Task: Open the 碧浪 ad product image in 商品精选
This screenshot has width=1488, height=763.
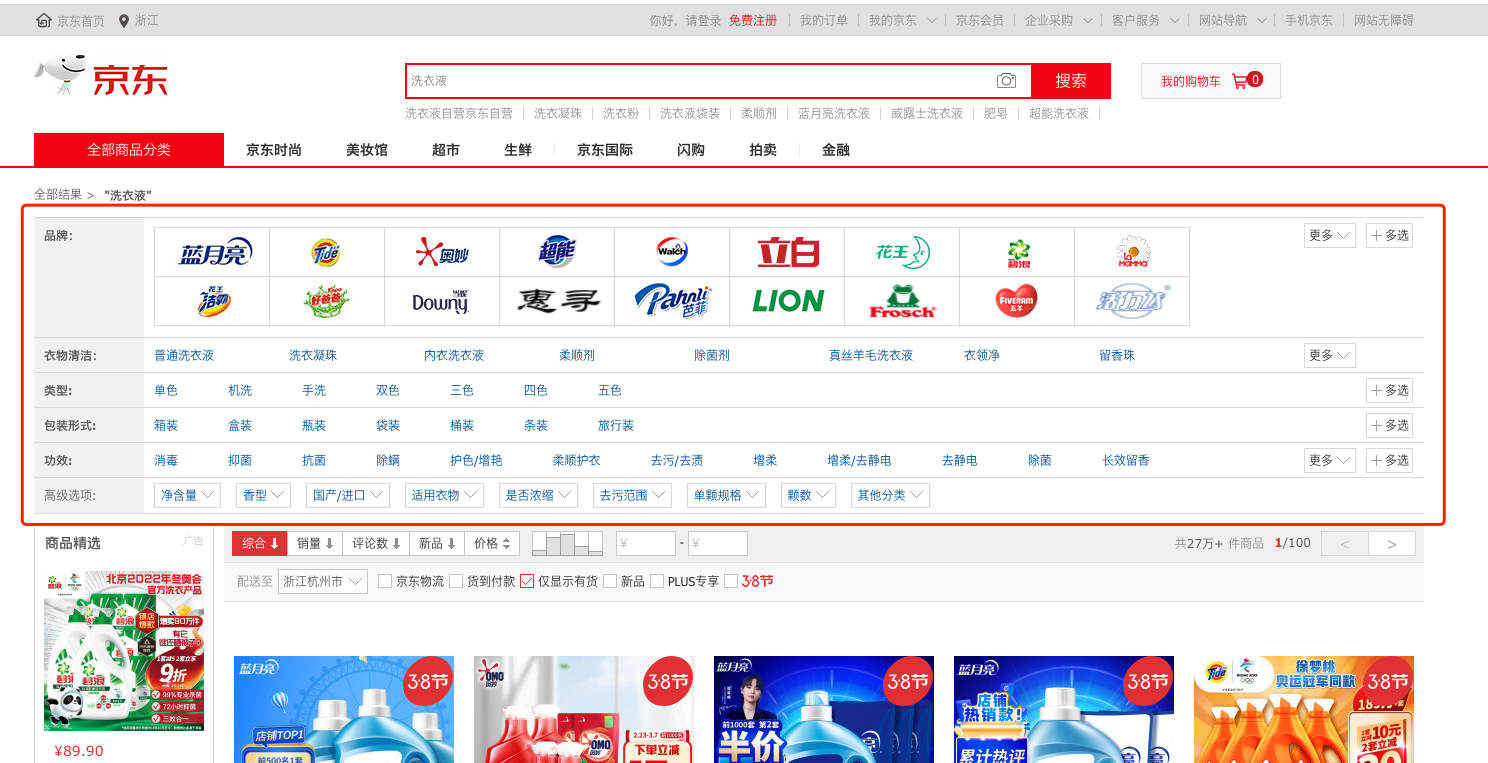Action: pyautogui.click(x=124, y=651)
